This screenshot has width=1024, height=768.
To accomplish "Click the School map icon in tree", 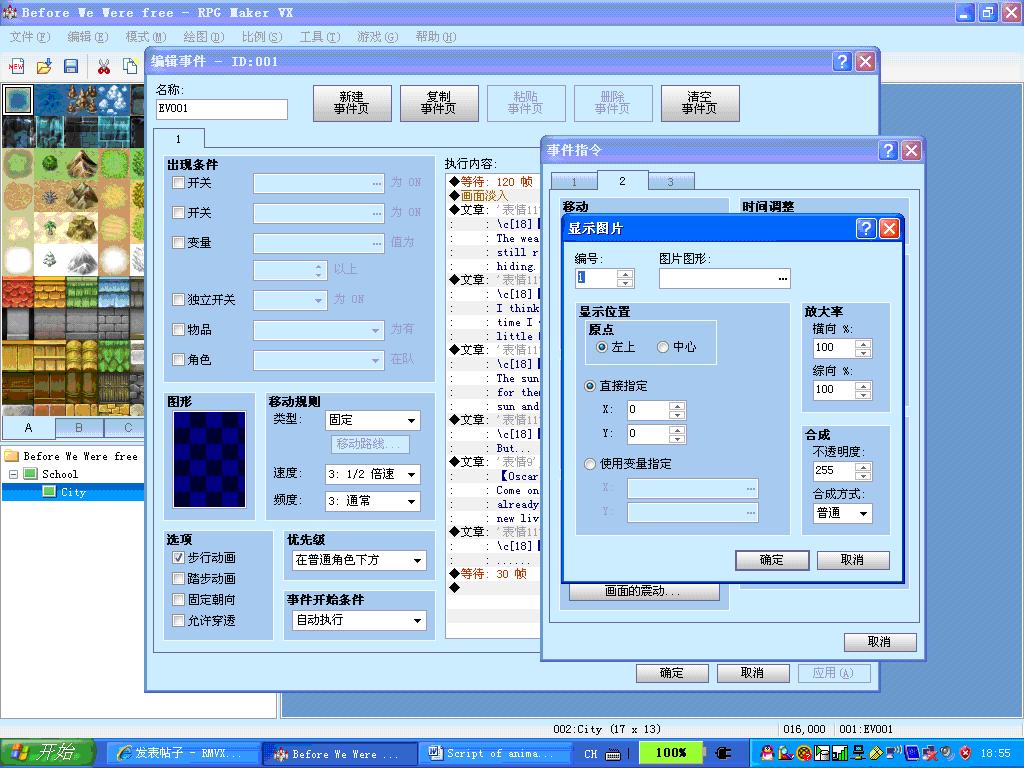I will tap(31, 473).
